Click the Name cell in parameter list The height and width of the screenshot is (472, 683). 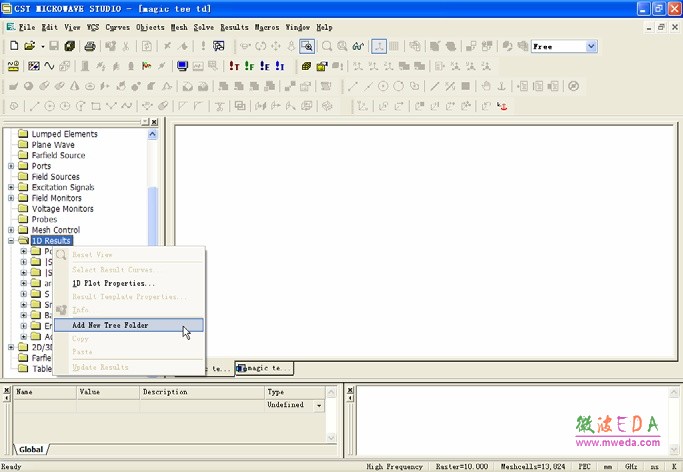click(x=45, y=405)
